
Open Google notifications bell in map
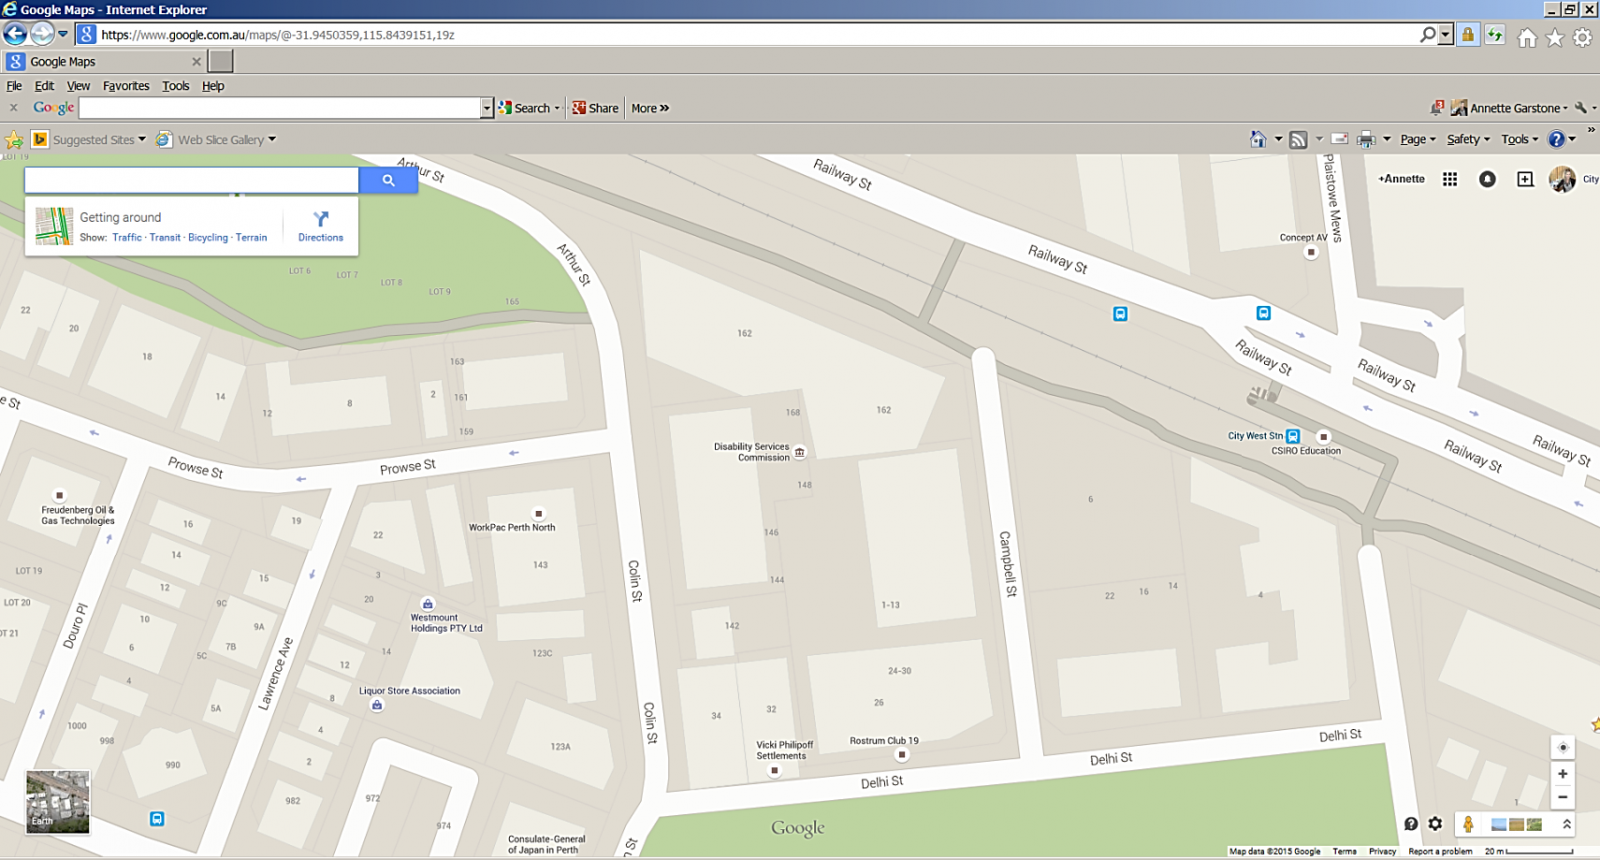1487,179
